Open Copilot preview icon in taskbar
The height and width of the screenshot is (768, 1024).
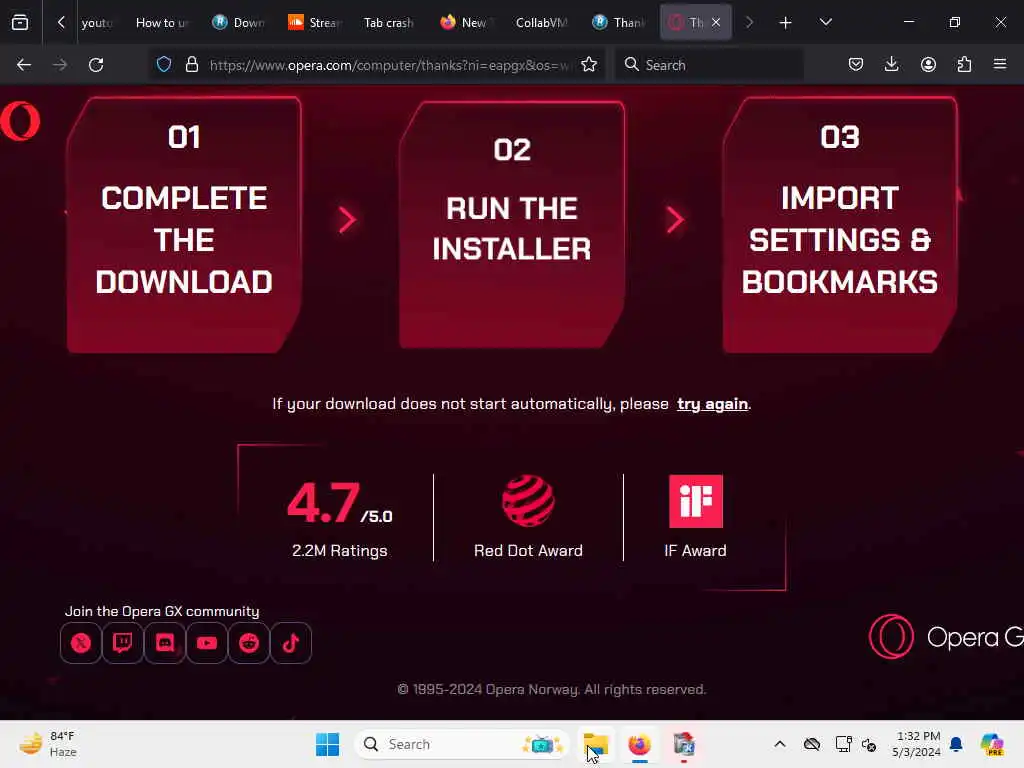(x=992, y=744)
